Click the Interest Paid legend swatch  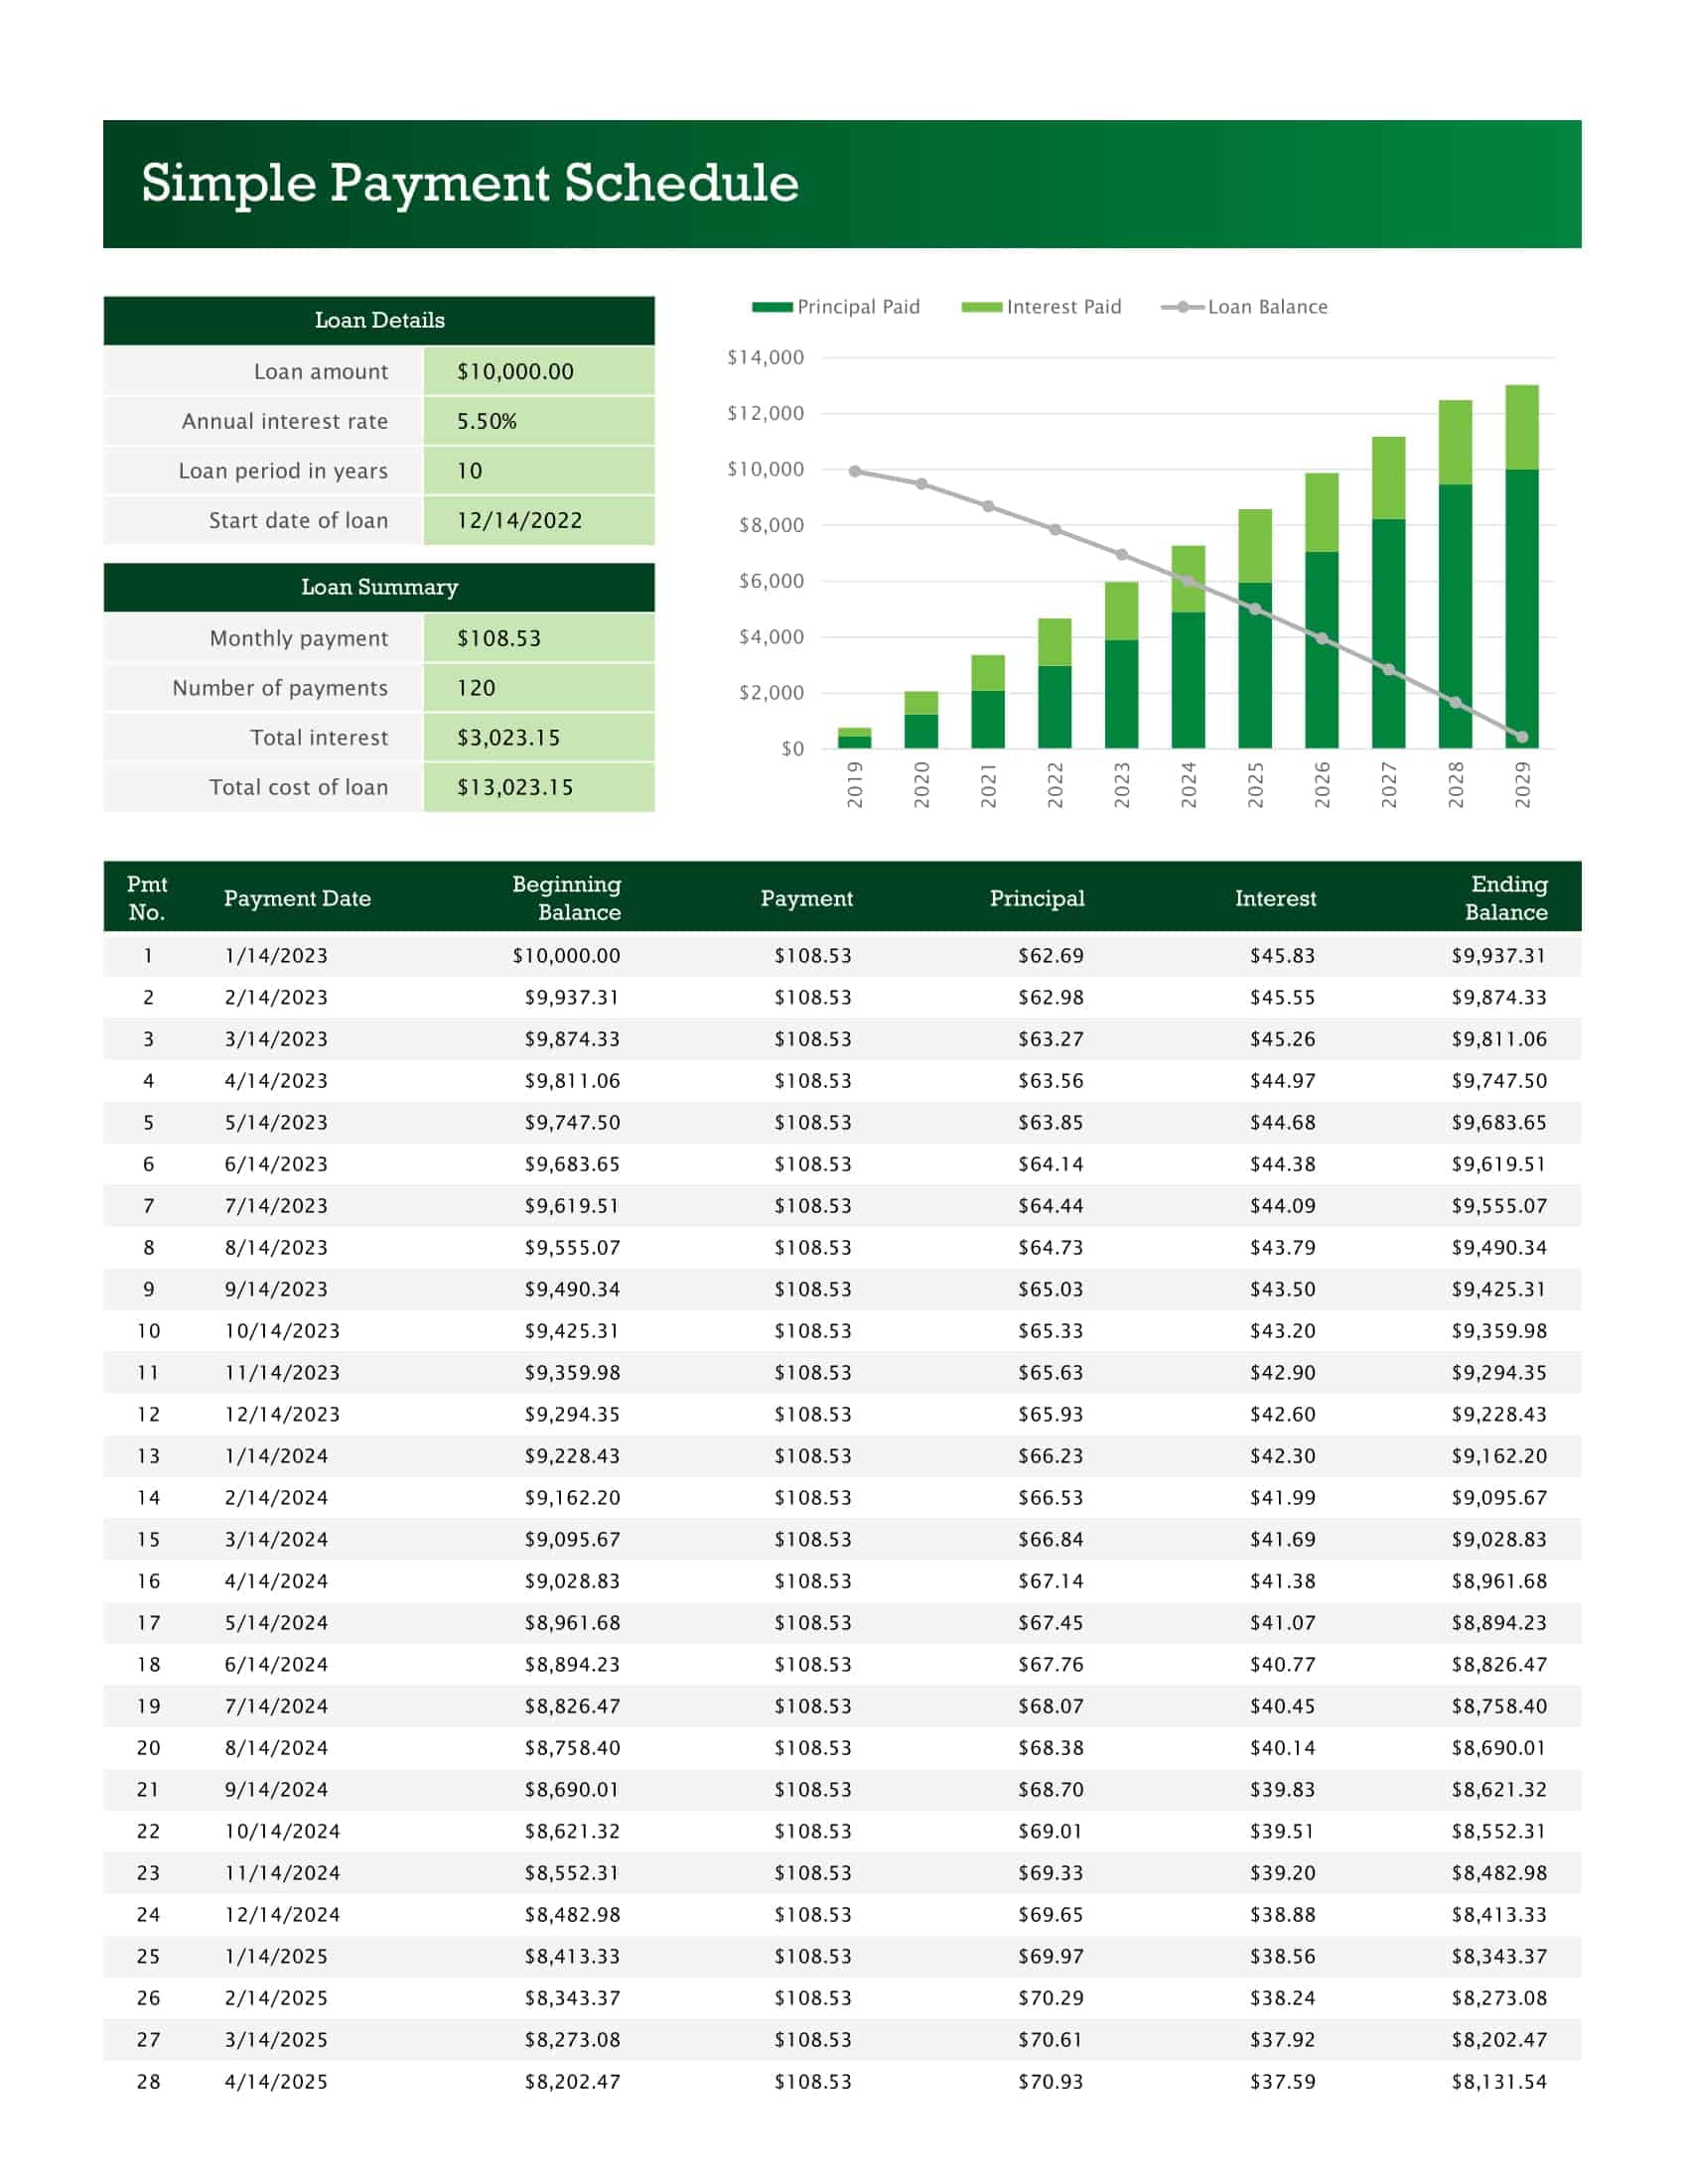[981, 307]
